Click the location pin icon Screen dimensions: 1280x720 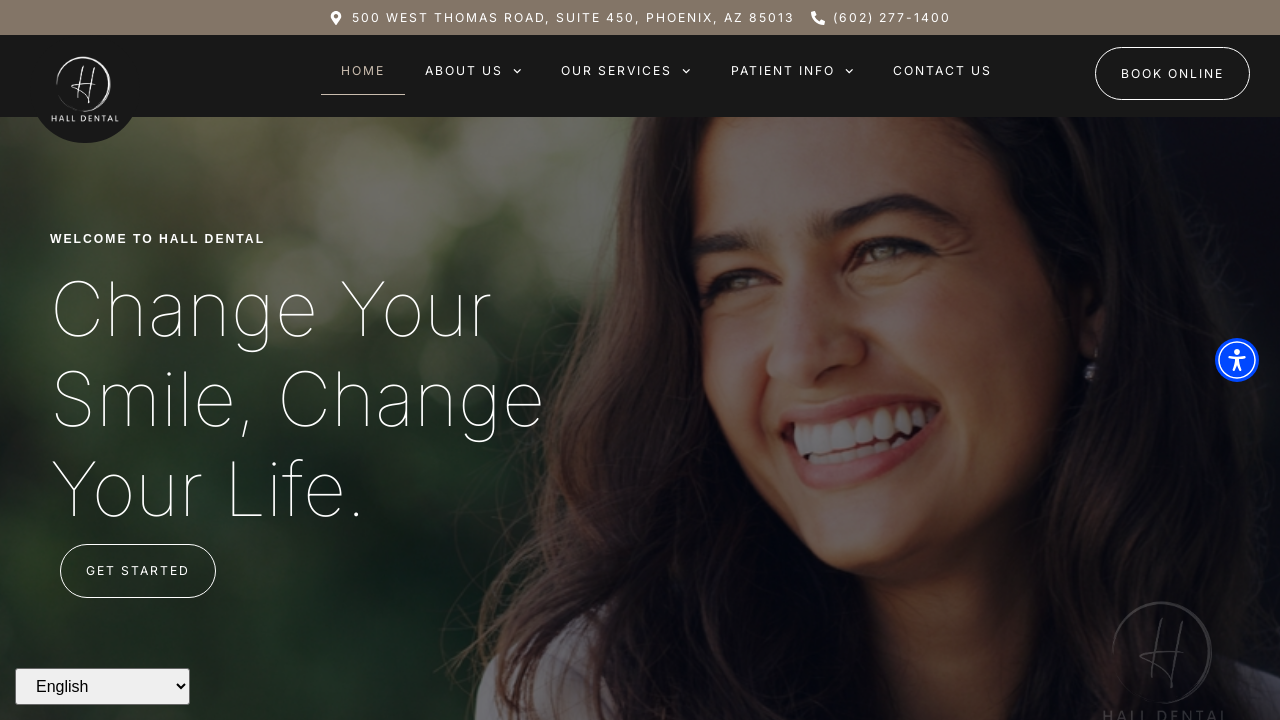336,18
